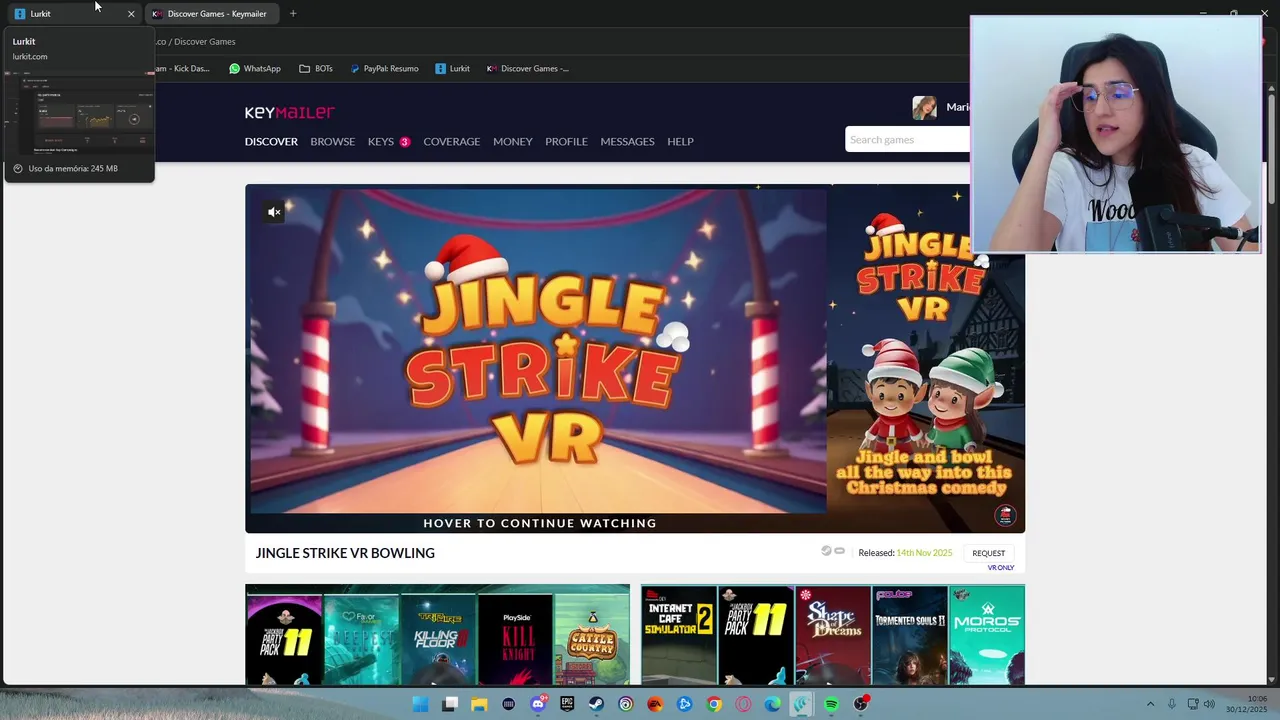Screen dimensions: 1280x720
Task: Open Microsoft Edge from the taskbar
Action: pos(772,704)
